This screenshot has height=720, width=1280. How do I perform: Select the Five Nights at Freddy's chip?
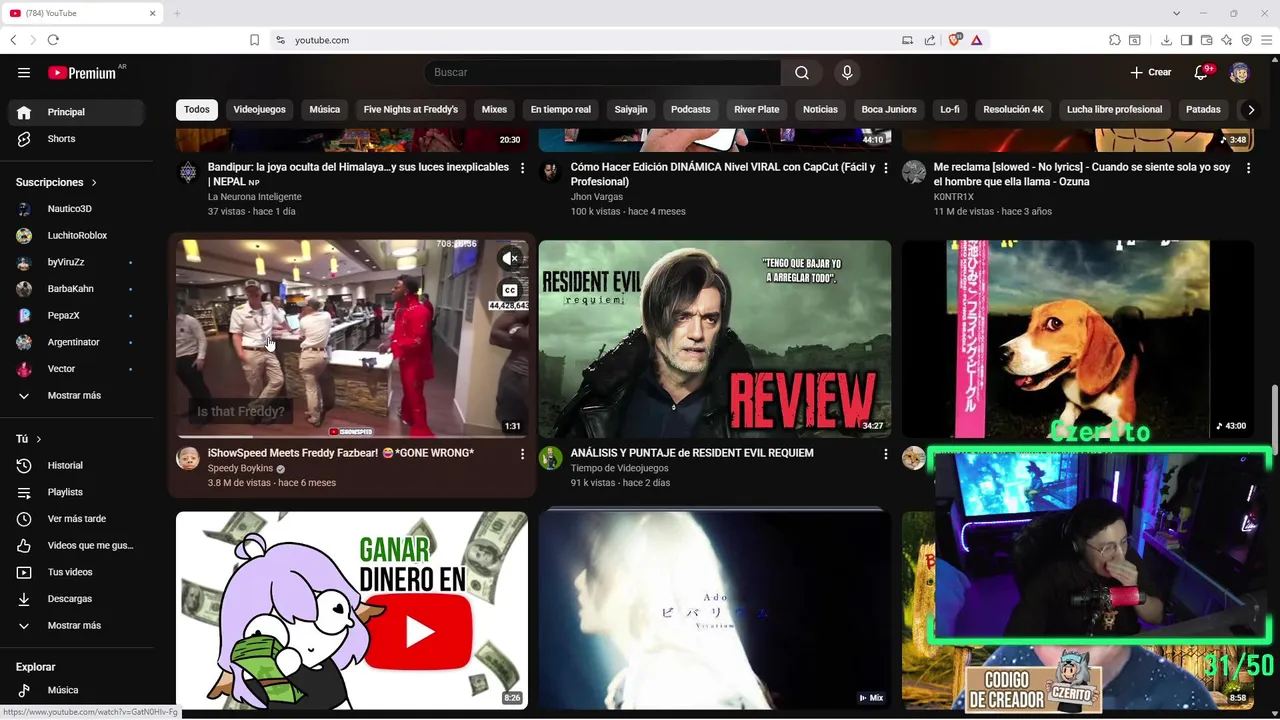tap(411, 110)
